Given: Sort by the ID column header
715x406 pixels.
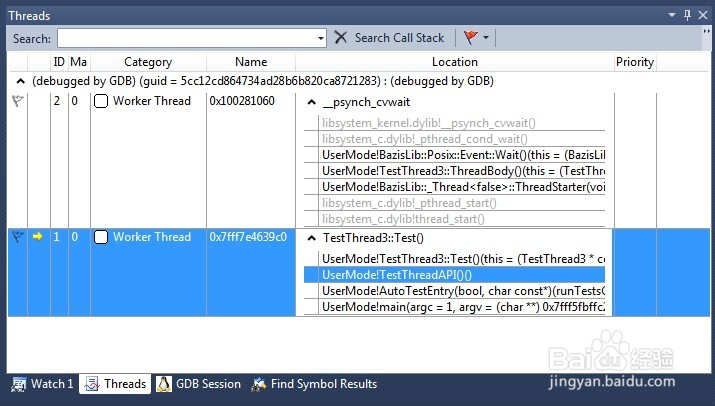Looking at the screenshot, I should [59, 62].
